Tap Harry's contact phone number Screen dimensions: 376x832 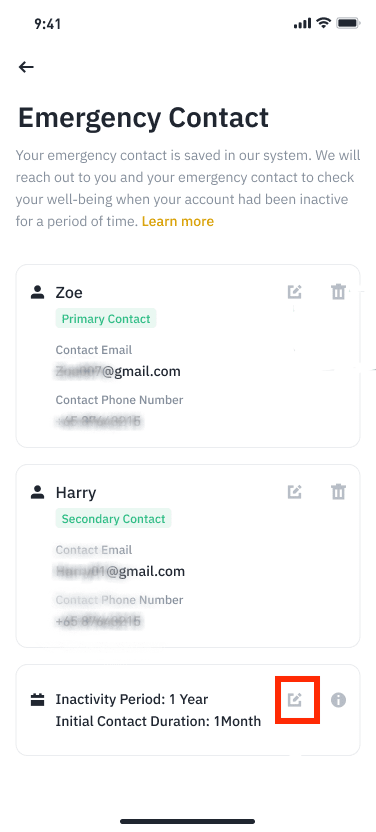(99, 621)
